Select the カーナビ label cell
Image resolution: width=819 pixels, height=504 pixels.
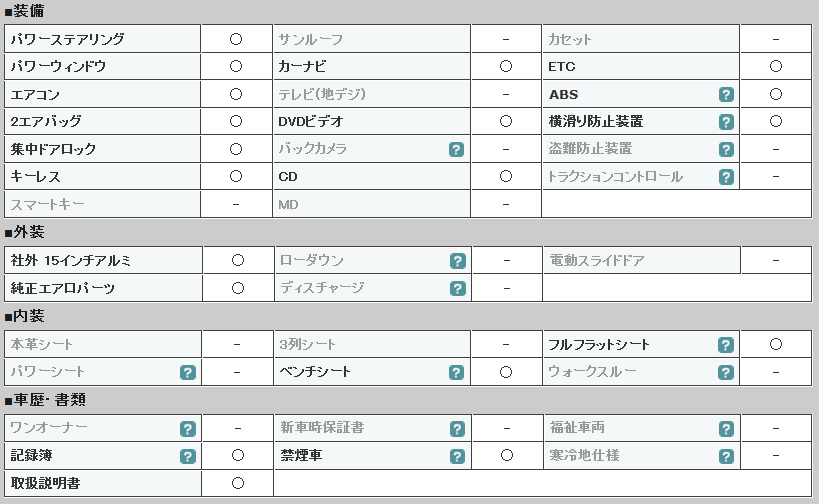(371, 66)
